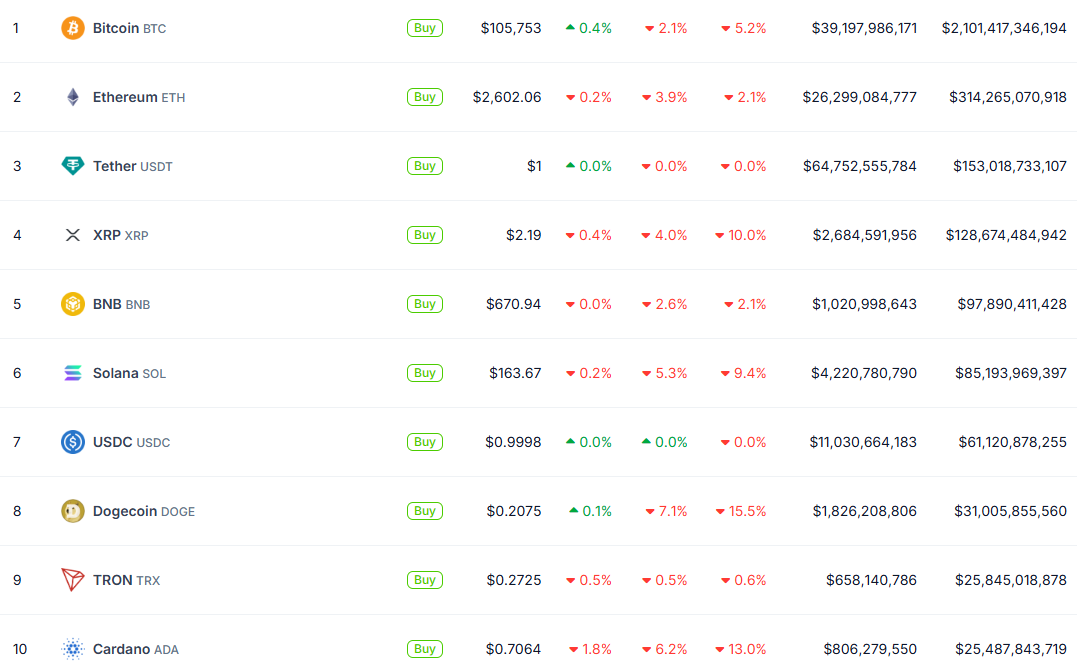Viewport: 1077px width, 670px height.
Task: Go to the TRON TRX coin page
Action: click(x=126, y=580)
